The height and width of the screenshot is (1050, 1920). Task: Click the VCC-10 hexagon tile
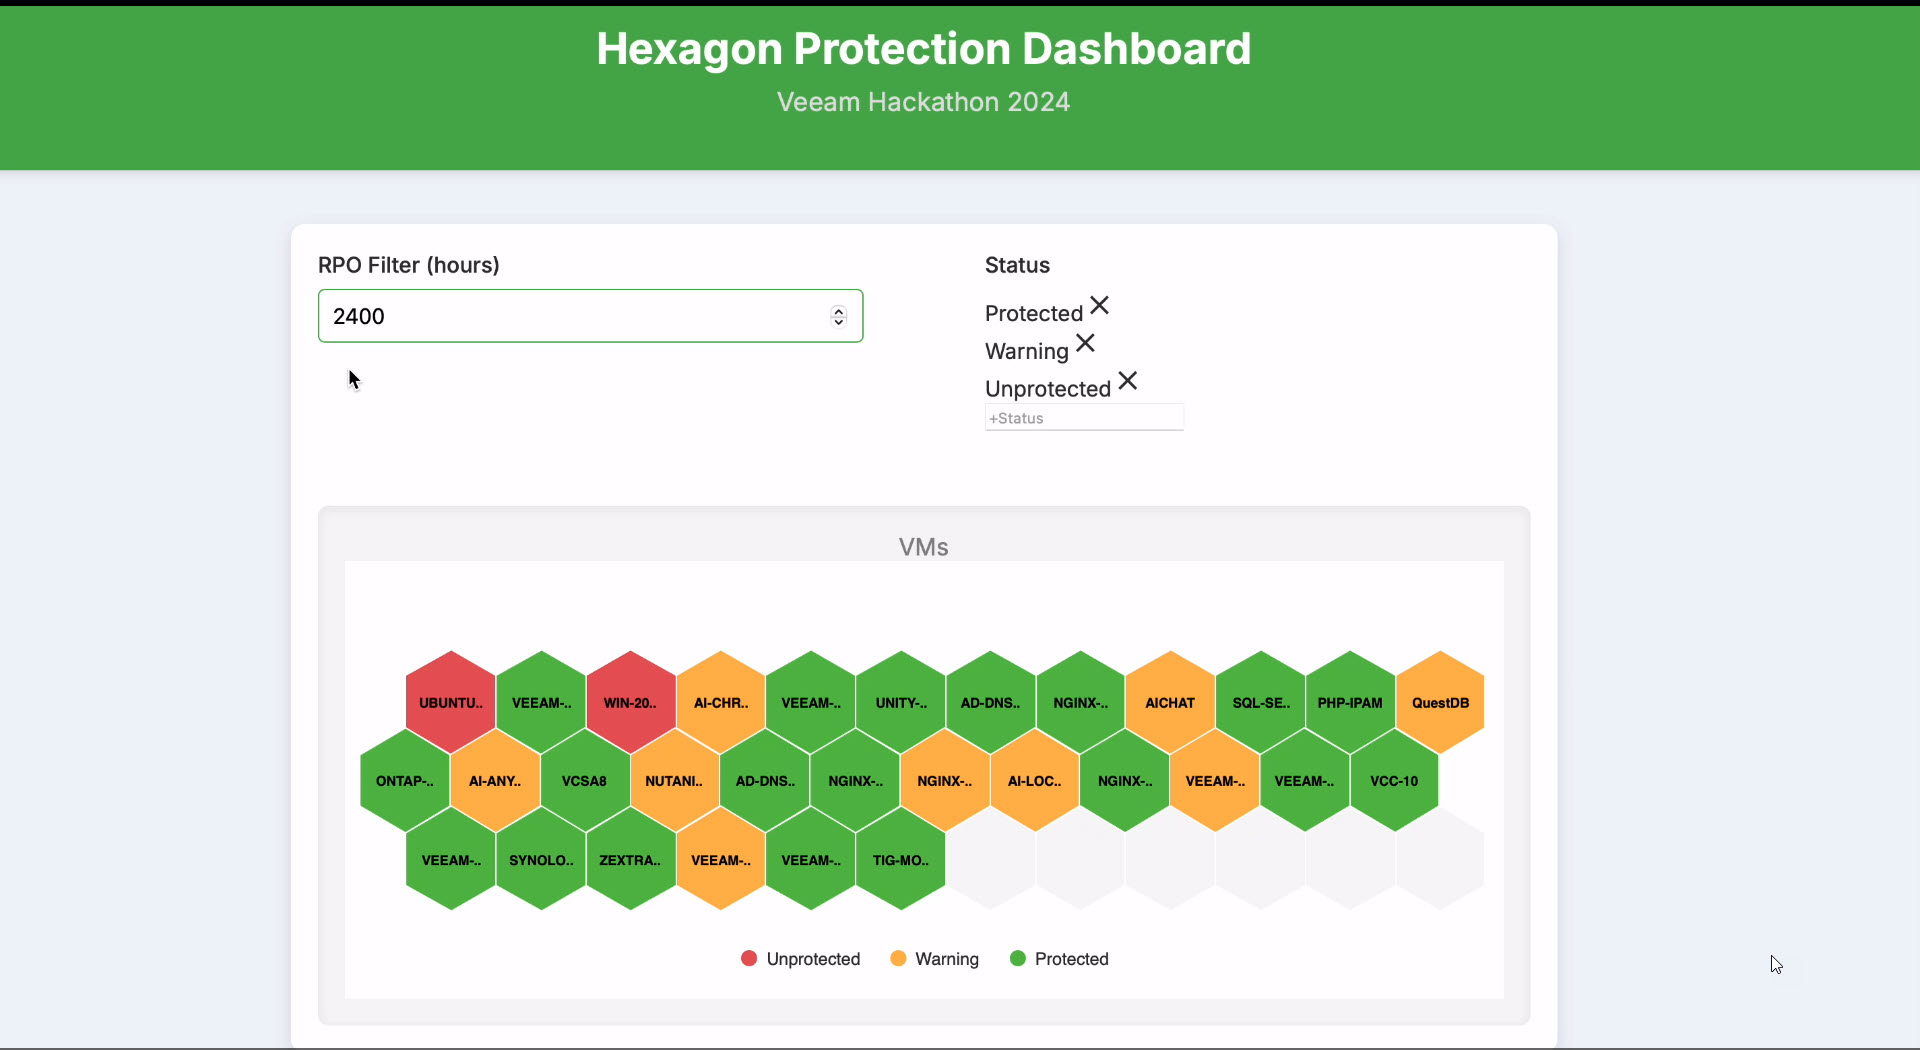[1394, 781]
